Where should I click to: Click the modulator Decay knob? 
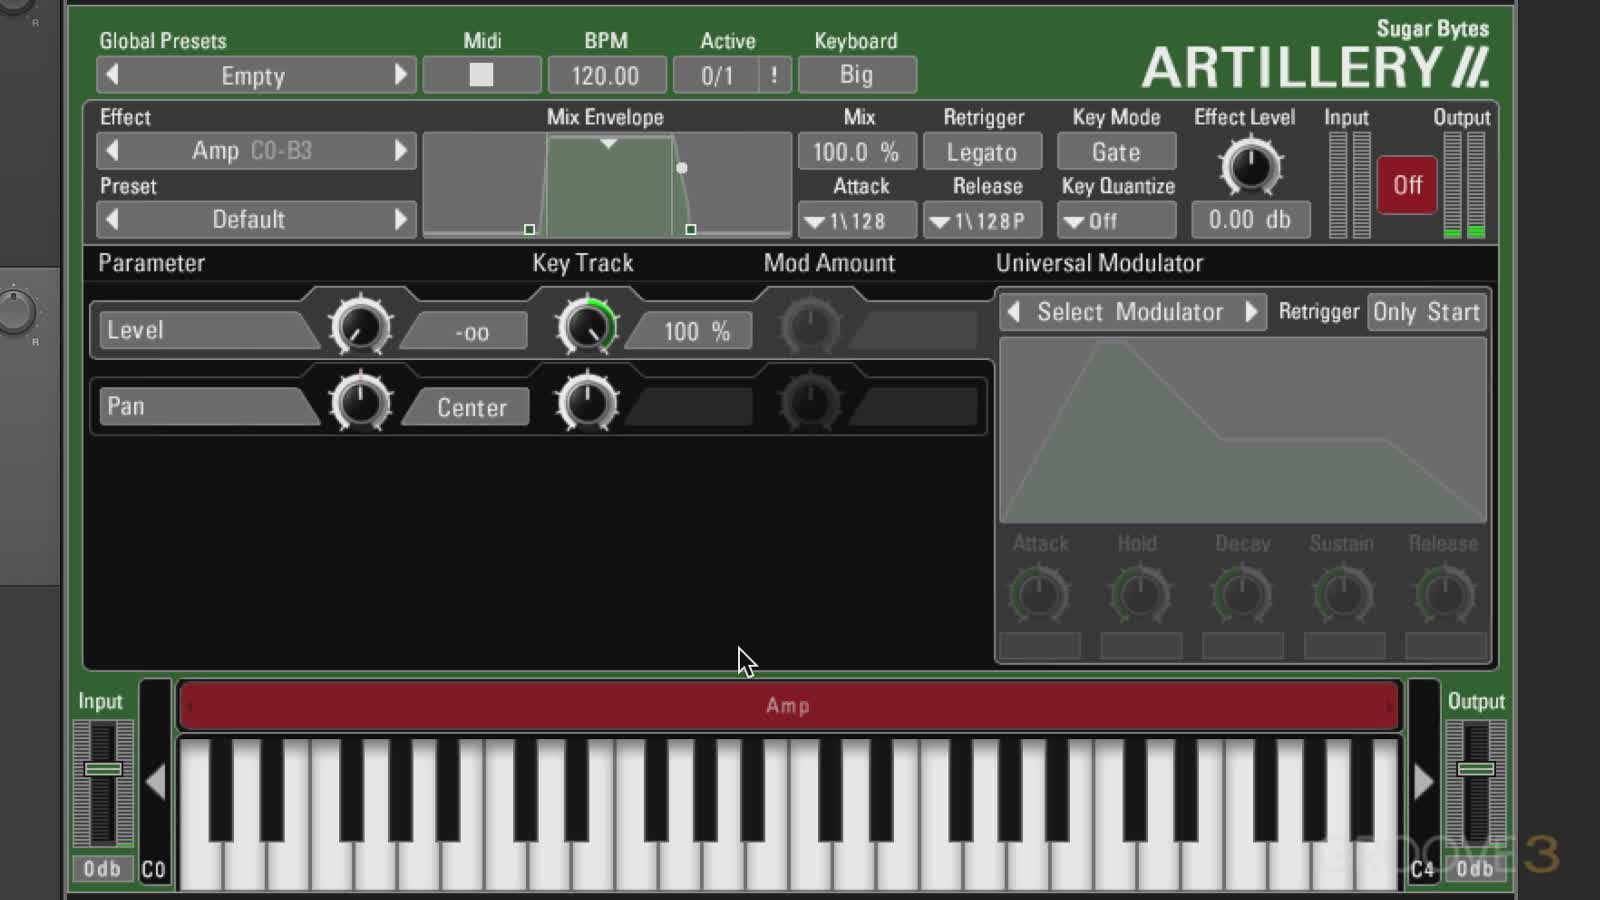[1242, 595]
